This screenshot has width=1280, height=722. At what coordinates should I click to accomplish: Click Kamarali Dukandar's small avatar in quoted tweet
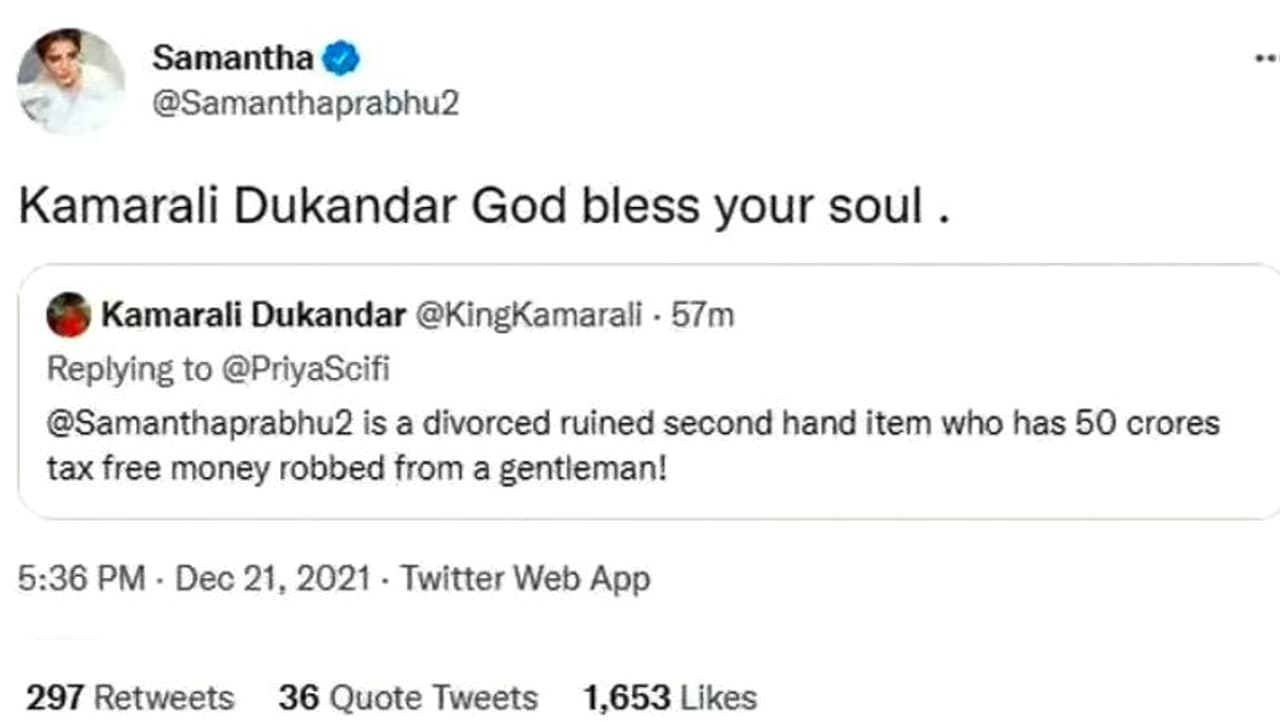[x=69, y=316]
